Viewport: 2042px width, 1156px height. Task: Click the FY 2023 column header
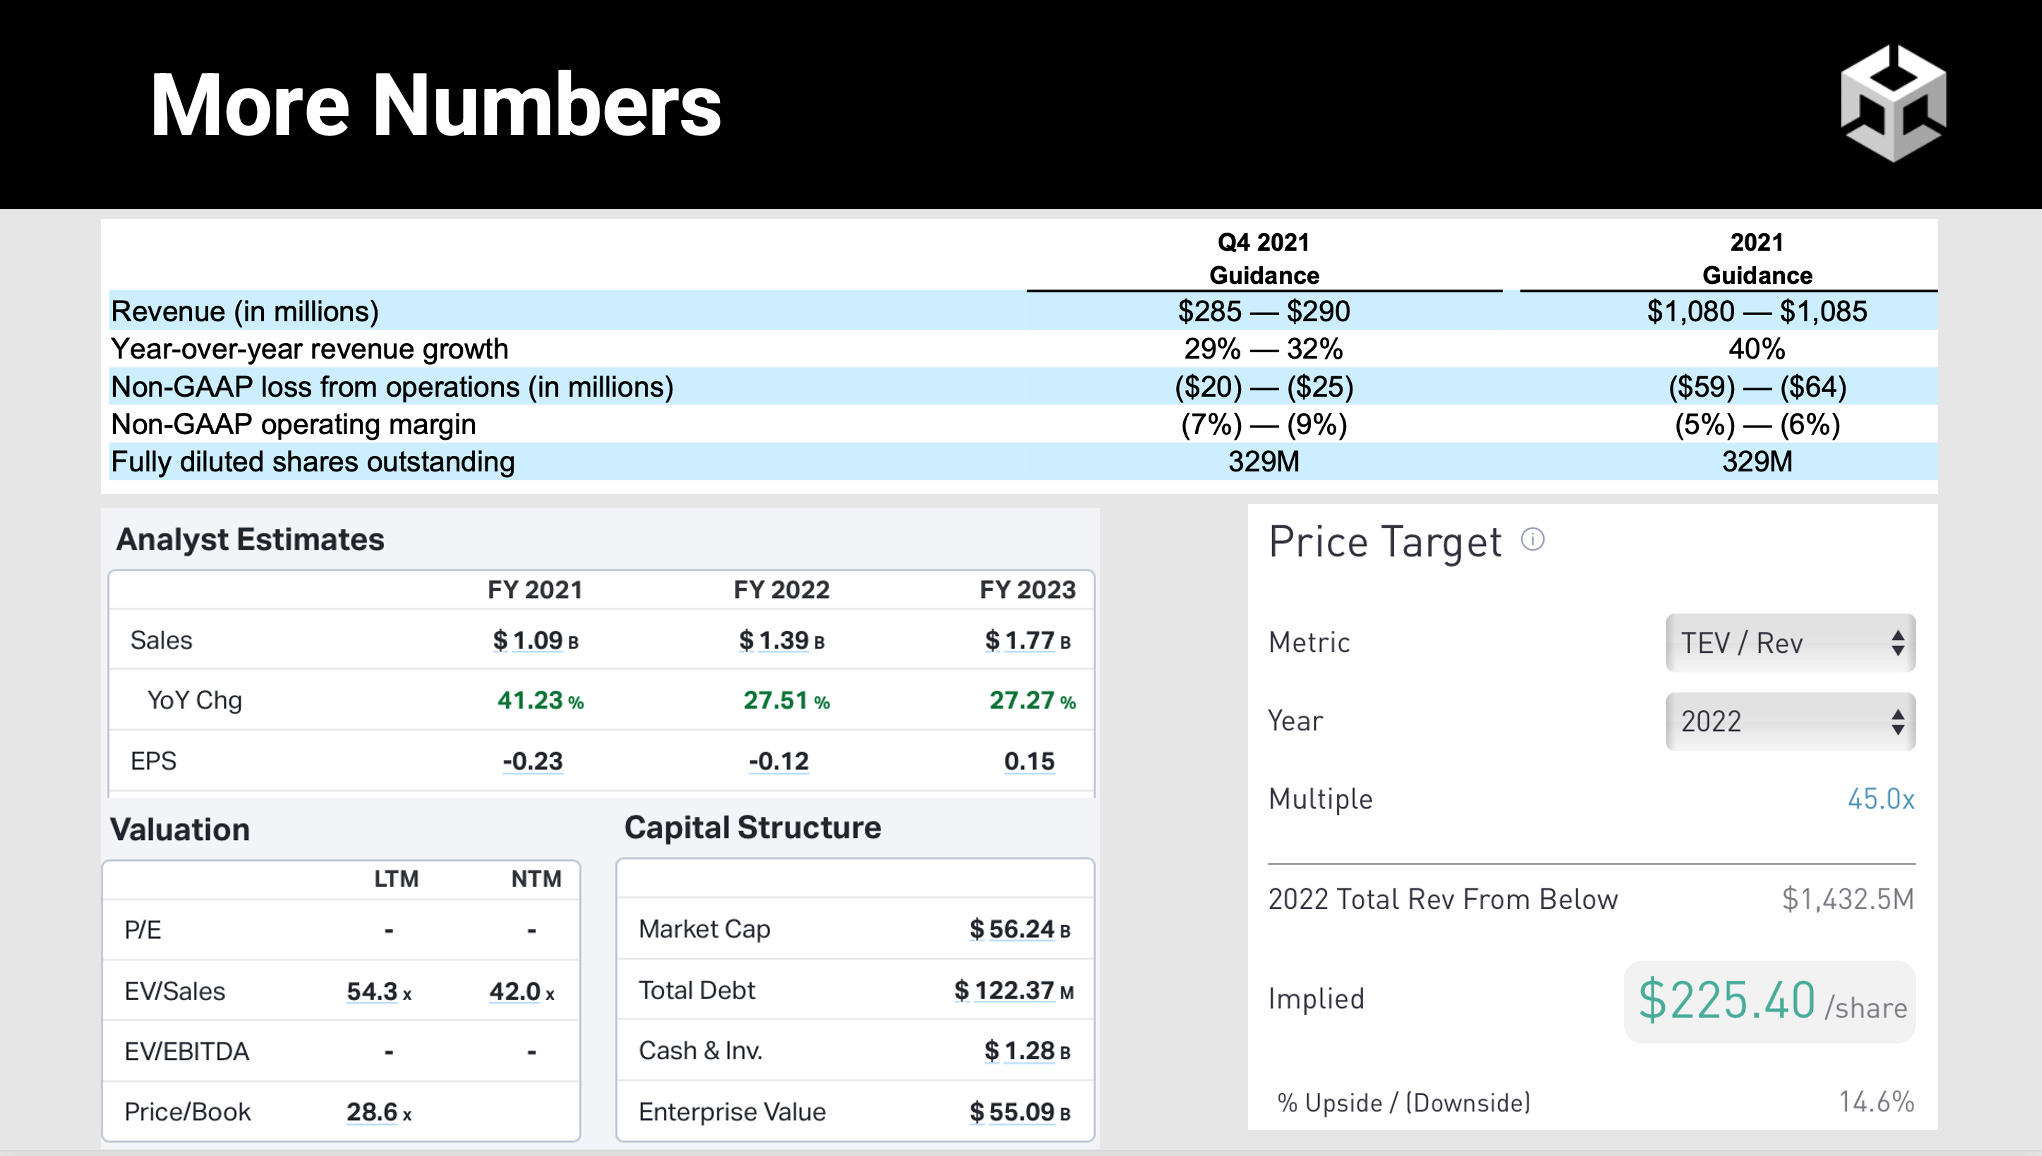(1028, 590)
